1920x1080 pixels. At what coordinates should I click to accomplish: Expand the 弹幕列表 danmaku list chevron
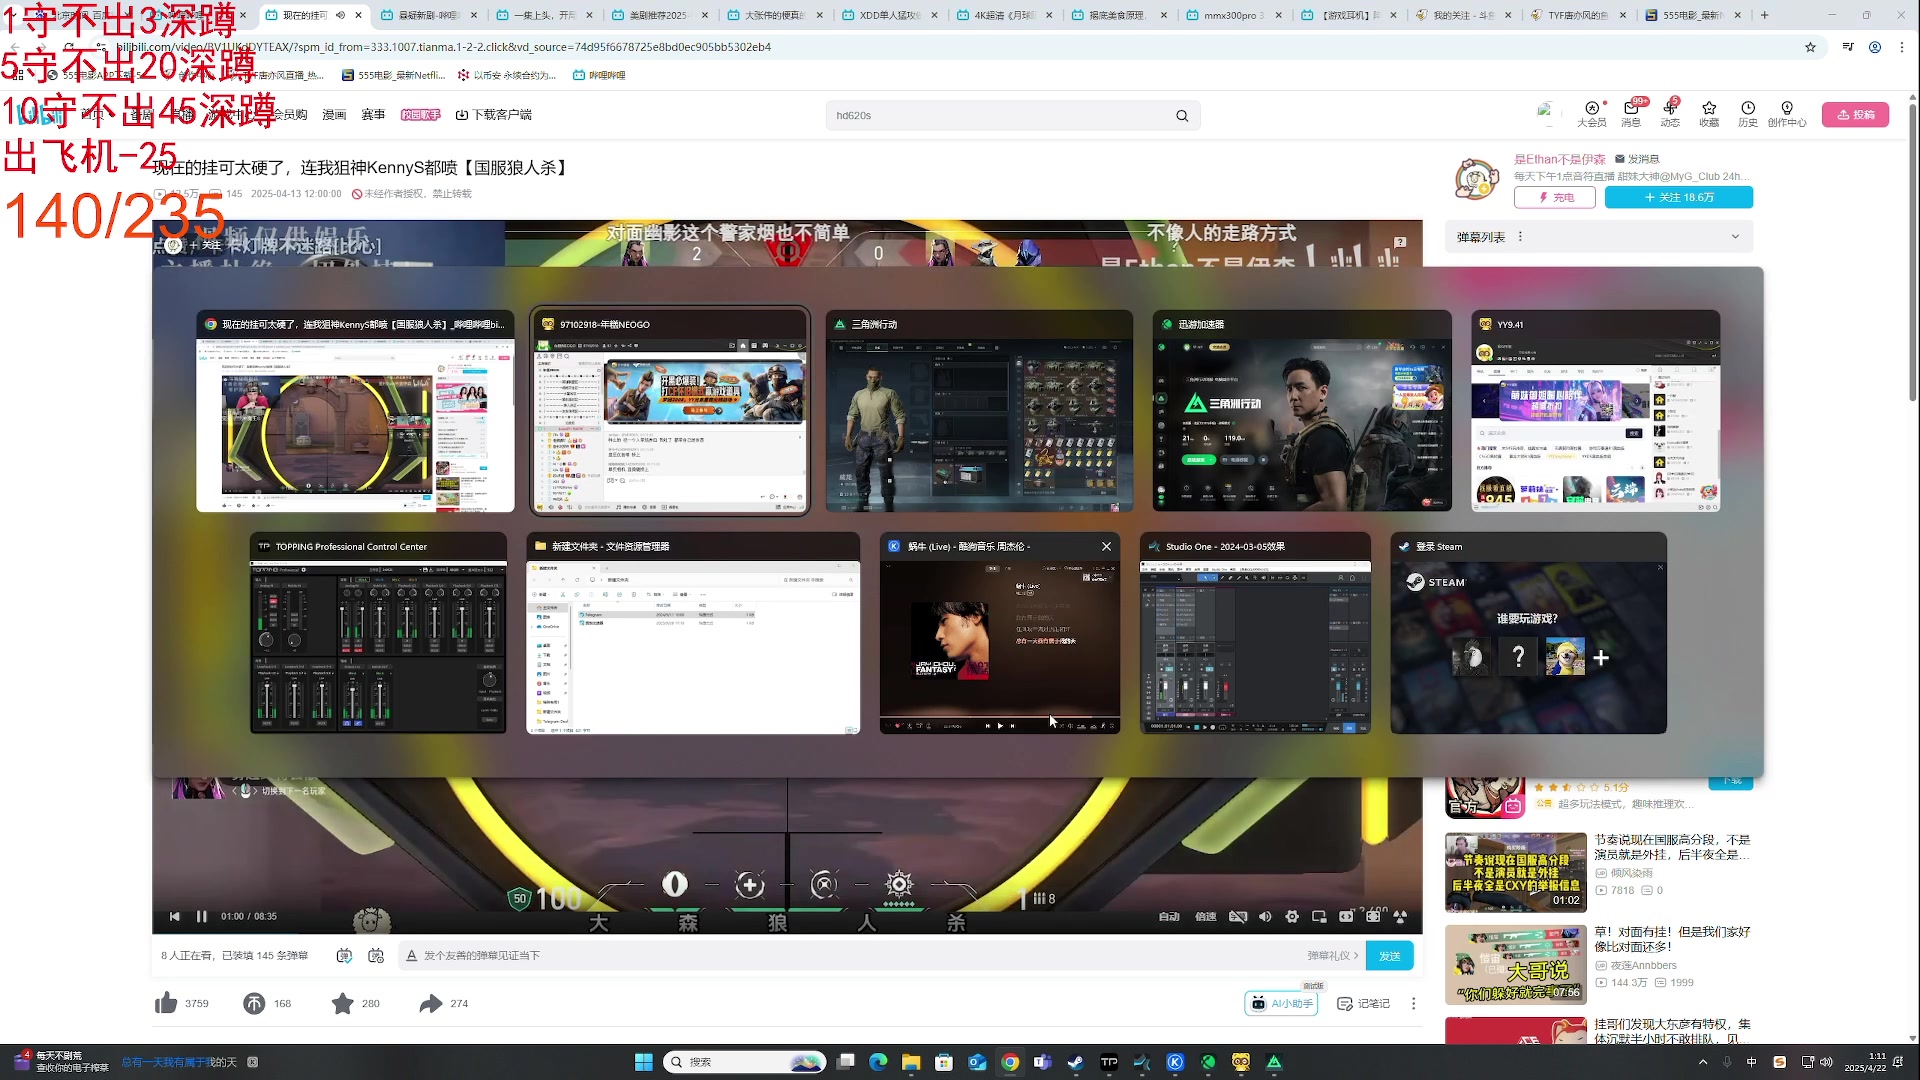tap(1735, 237)
